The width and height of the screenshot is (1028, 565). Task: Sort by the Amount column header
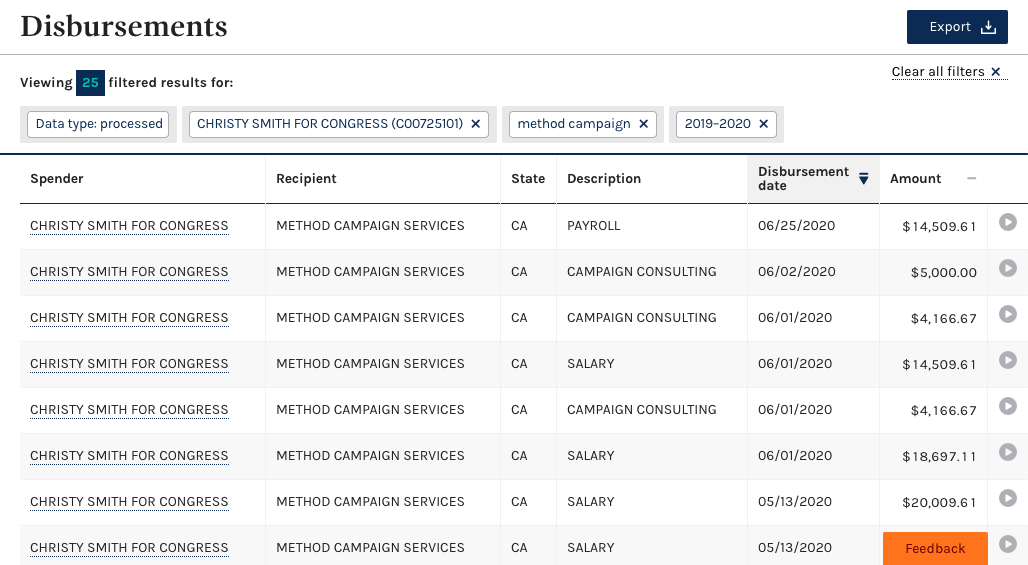pyautogui.click(x=916, y=179)
